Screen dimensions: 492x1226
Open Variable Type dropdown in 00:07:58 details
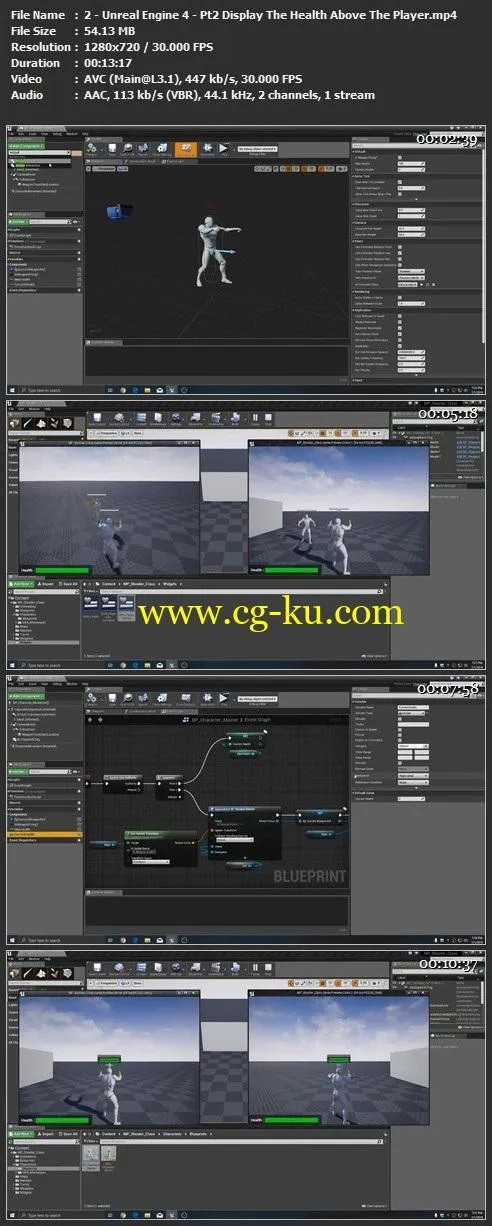(411, 713)
